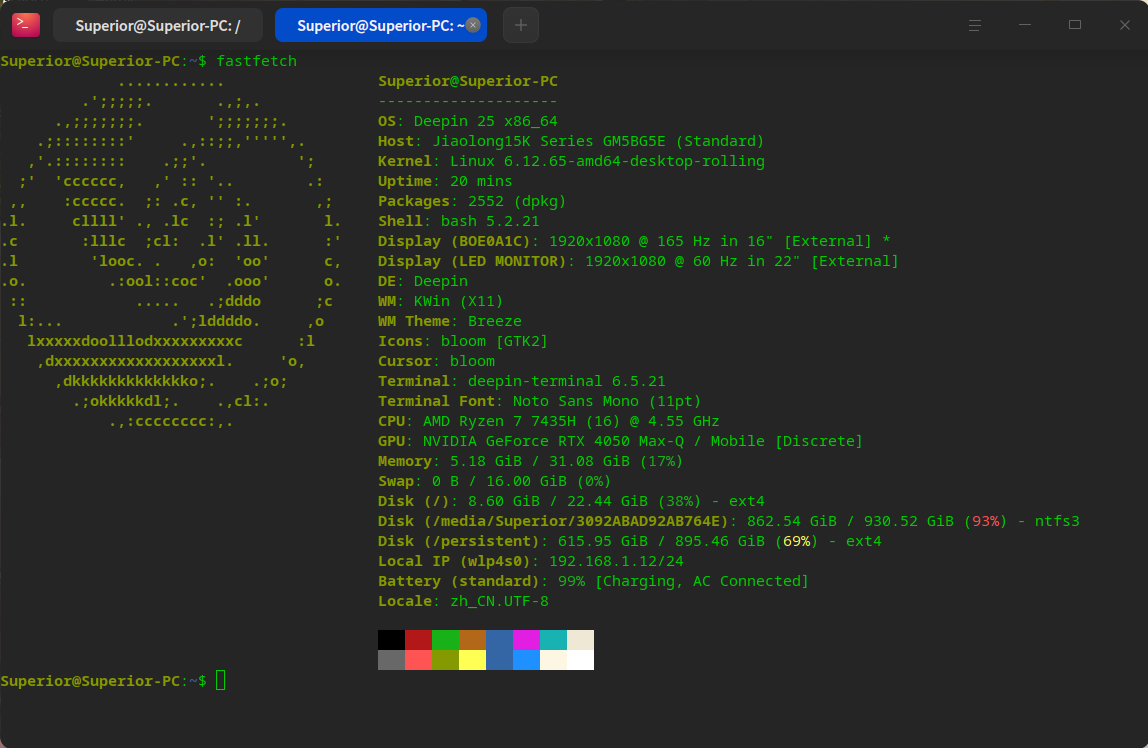This screenshot has width=1148, height=748.
Task: Switch to the "Superior@Superior-PC: /" tab
Action: tap(157, 26)
